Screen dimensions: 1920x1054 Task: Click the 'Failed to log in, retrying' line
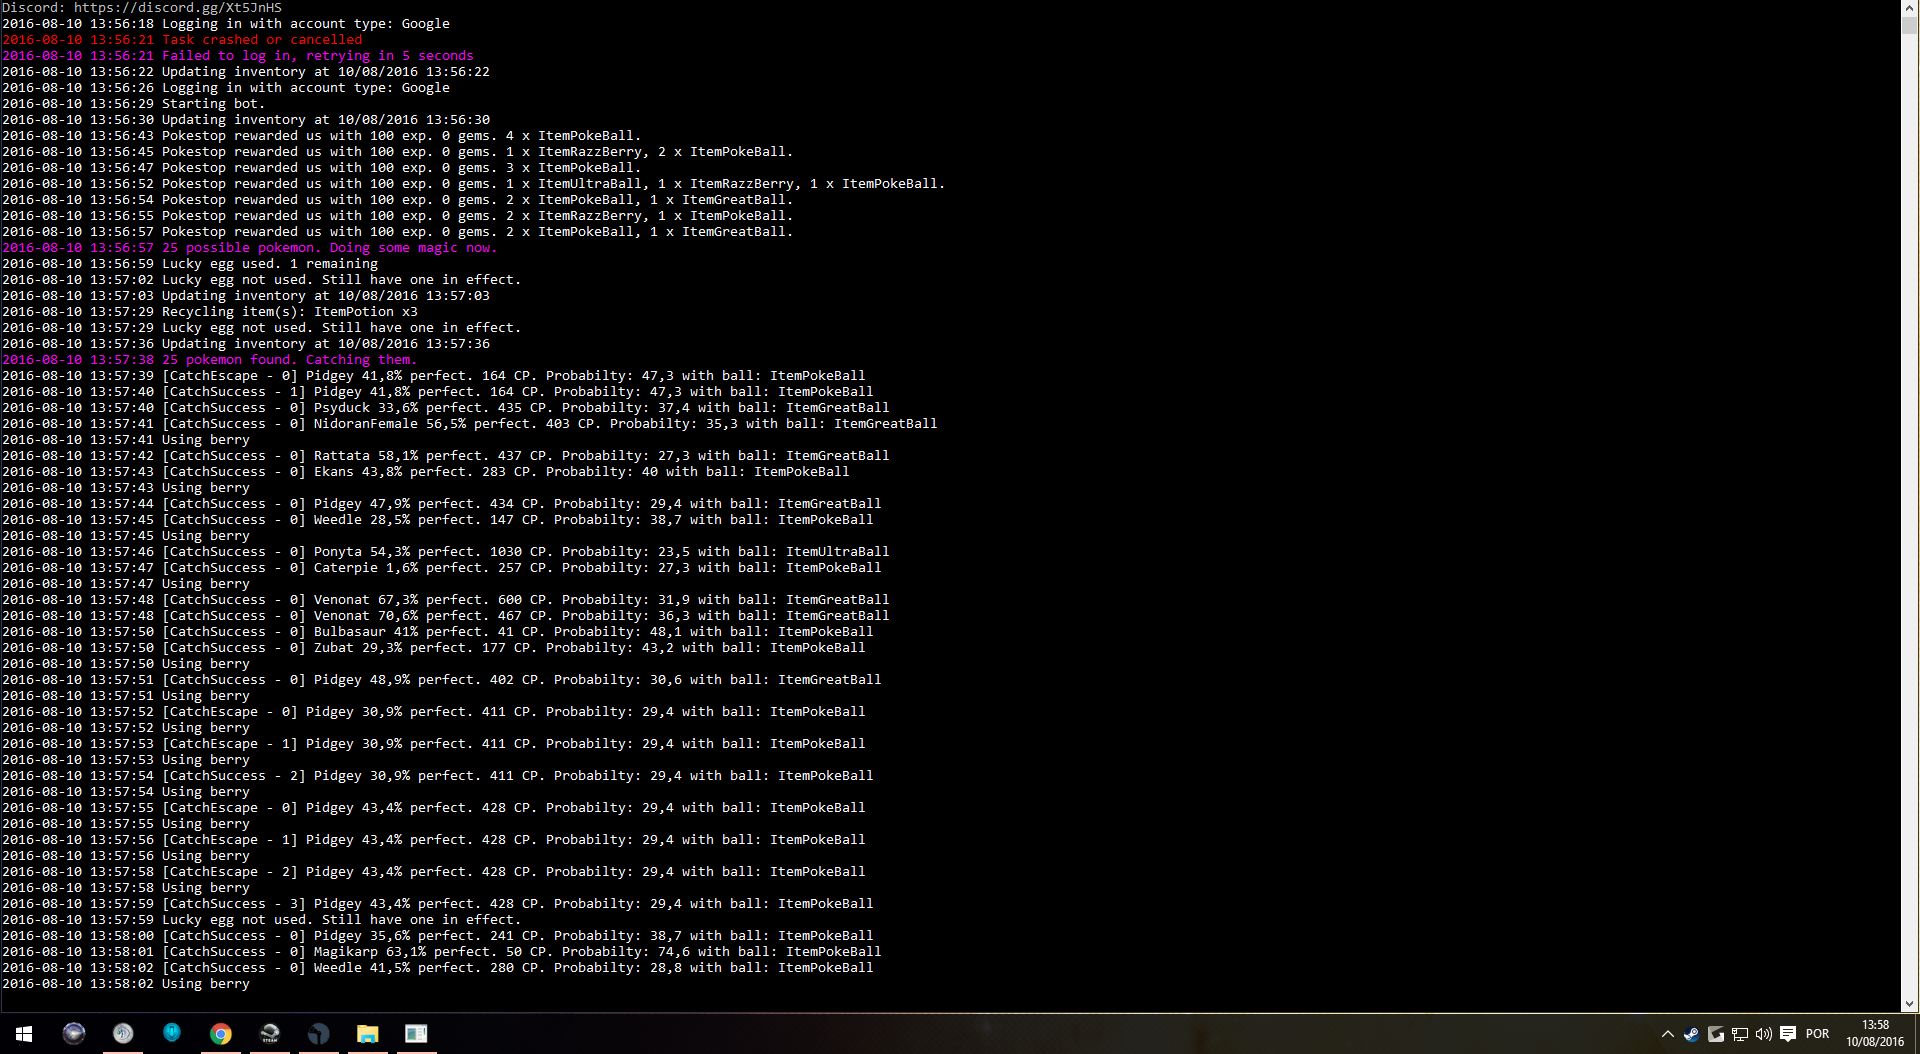click(238, 56)
